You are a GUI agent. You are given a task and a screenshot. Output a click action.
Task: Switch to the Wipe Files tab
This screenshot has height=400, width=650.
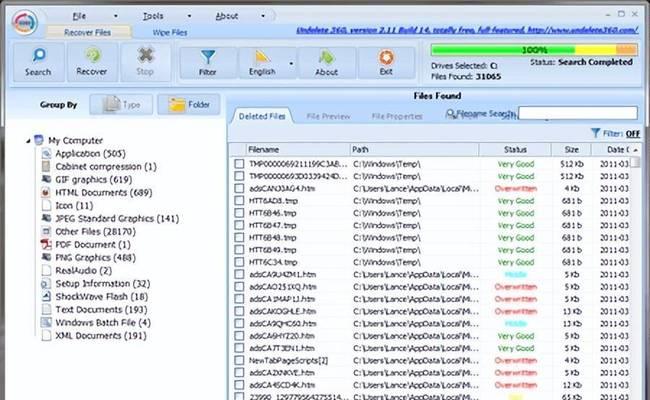pyautogui.click(x=170, y=32)
